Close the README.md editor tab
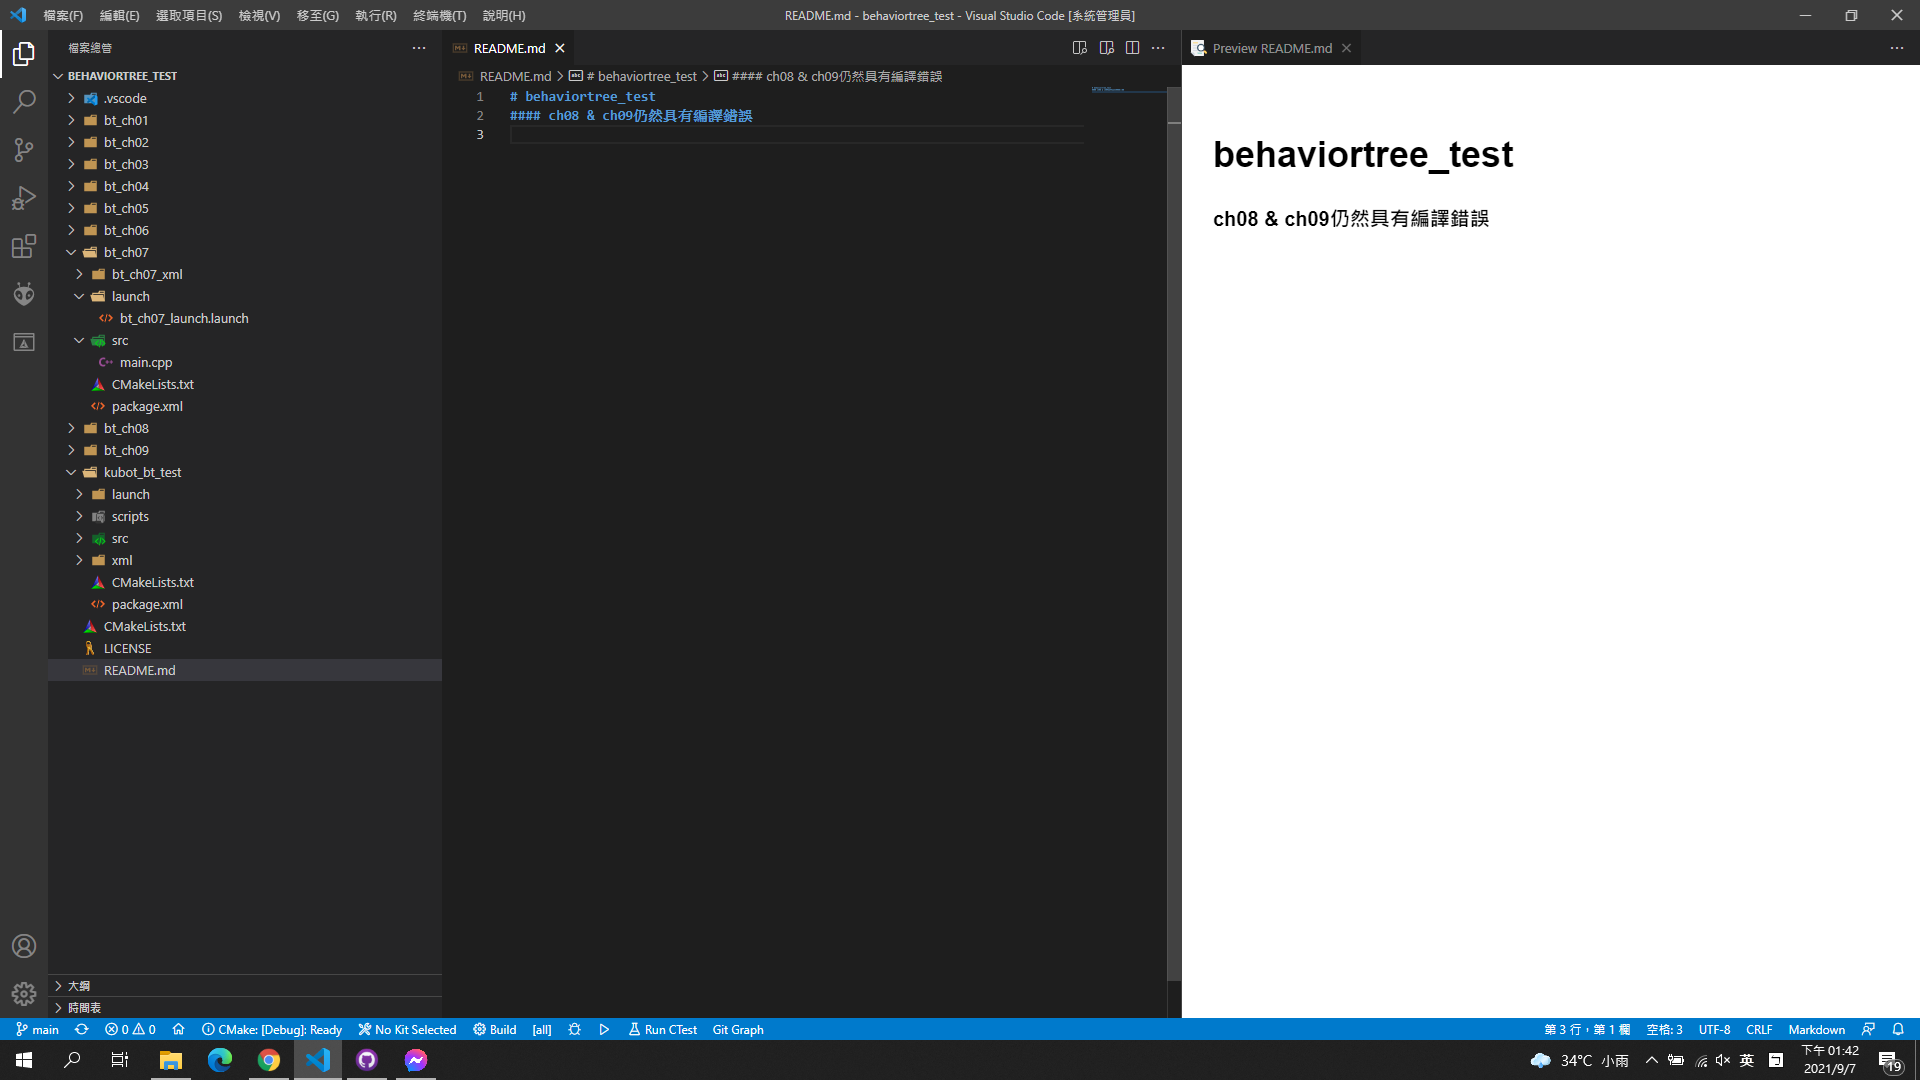 560,48
